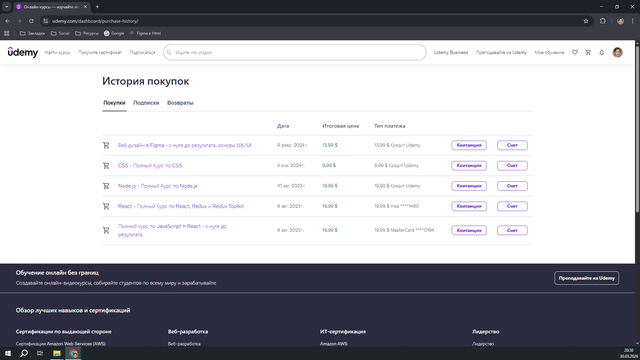Open Квитанция for the Figma course

pyautogui.click(x=469, y=145)
